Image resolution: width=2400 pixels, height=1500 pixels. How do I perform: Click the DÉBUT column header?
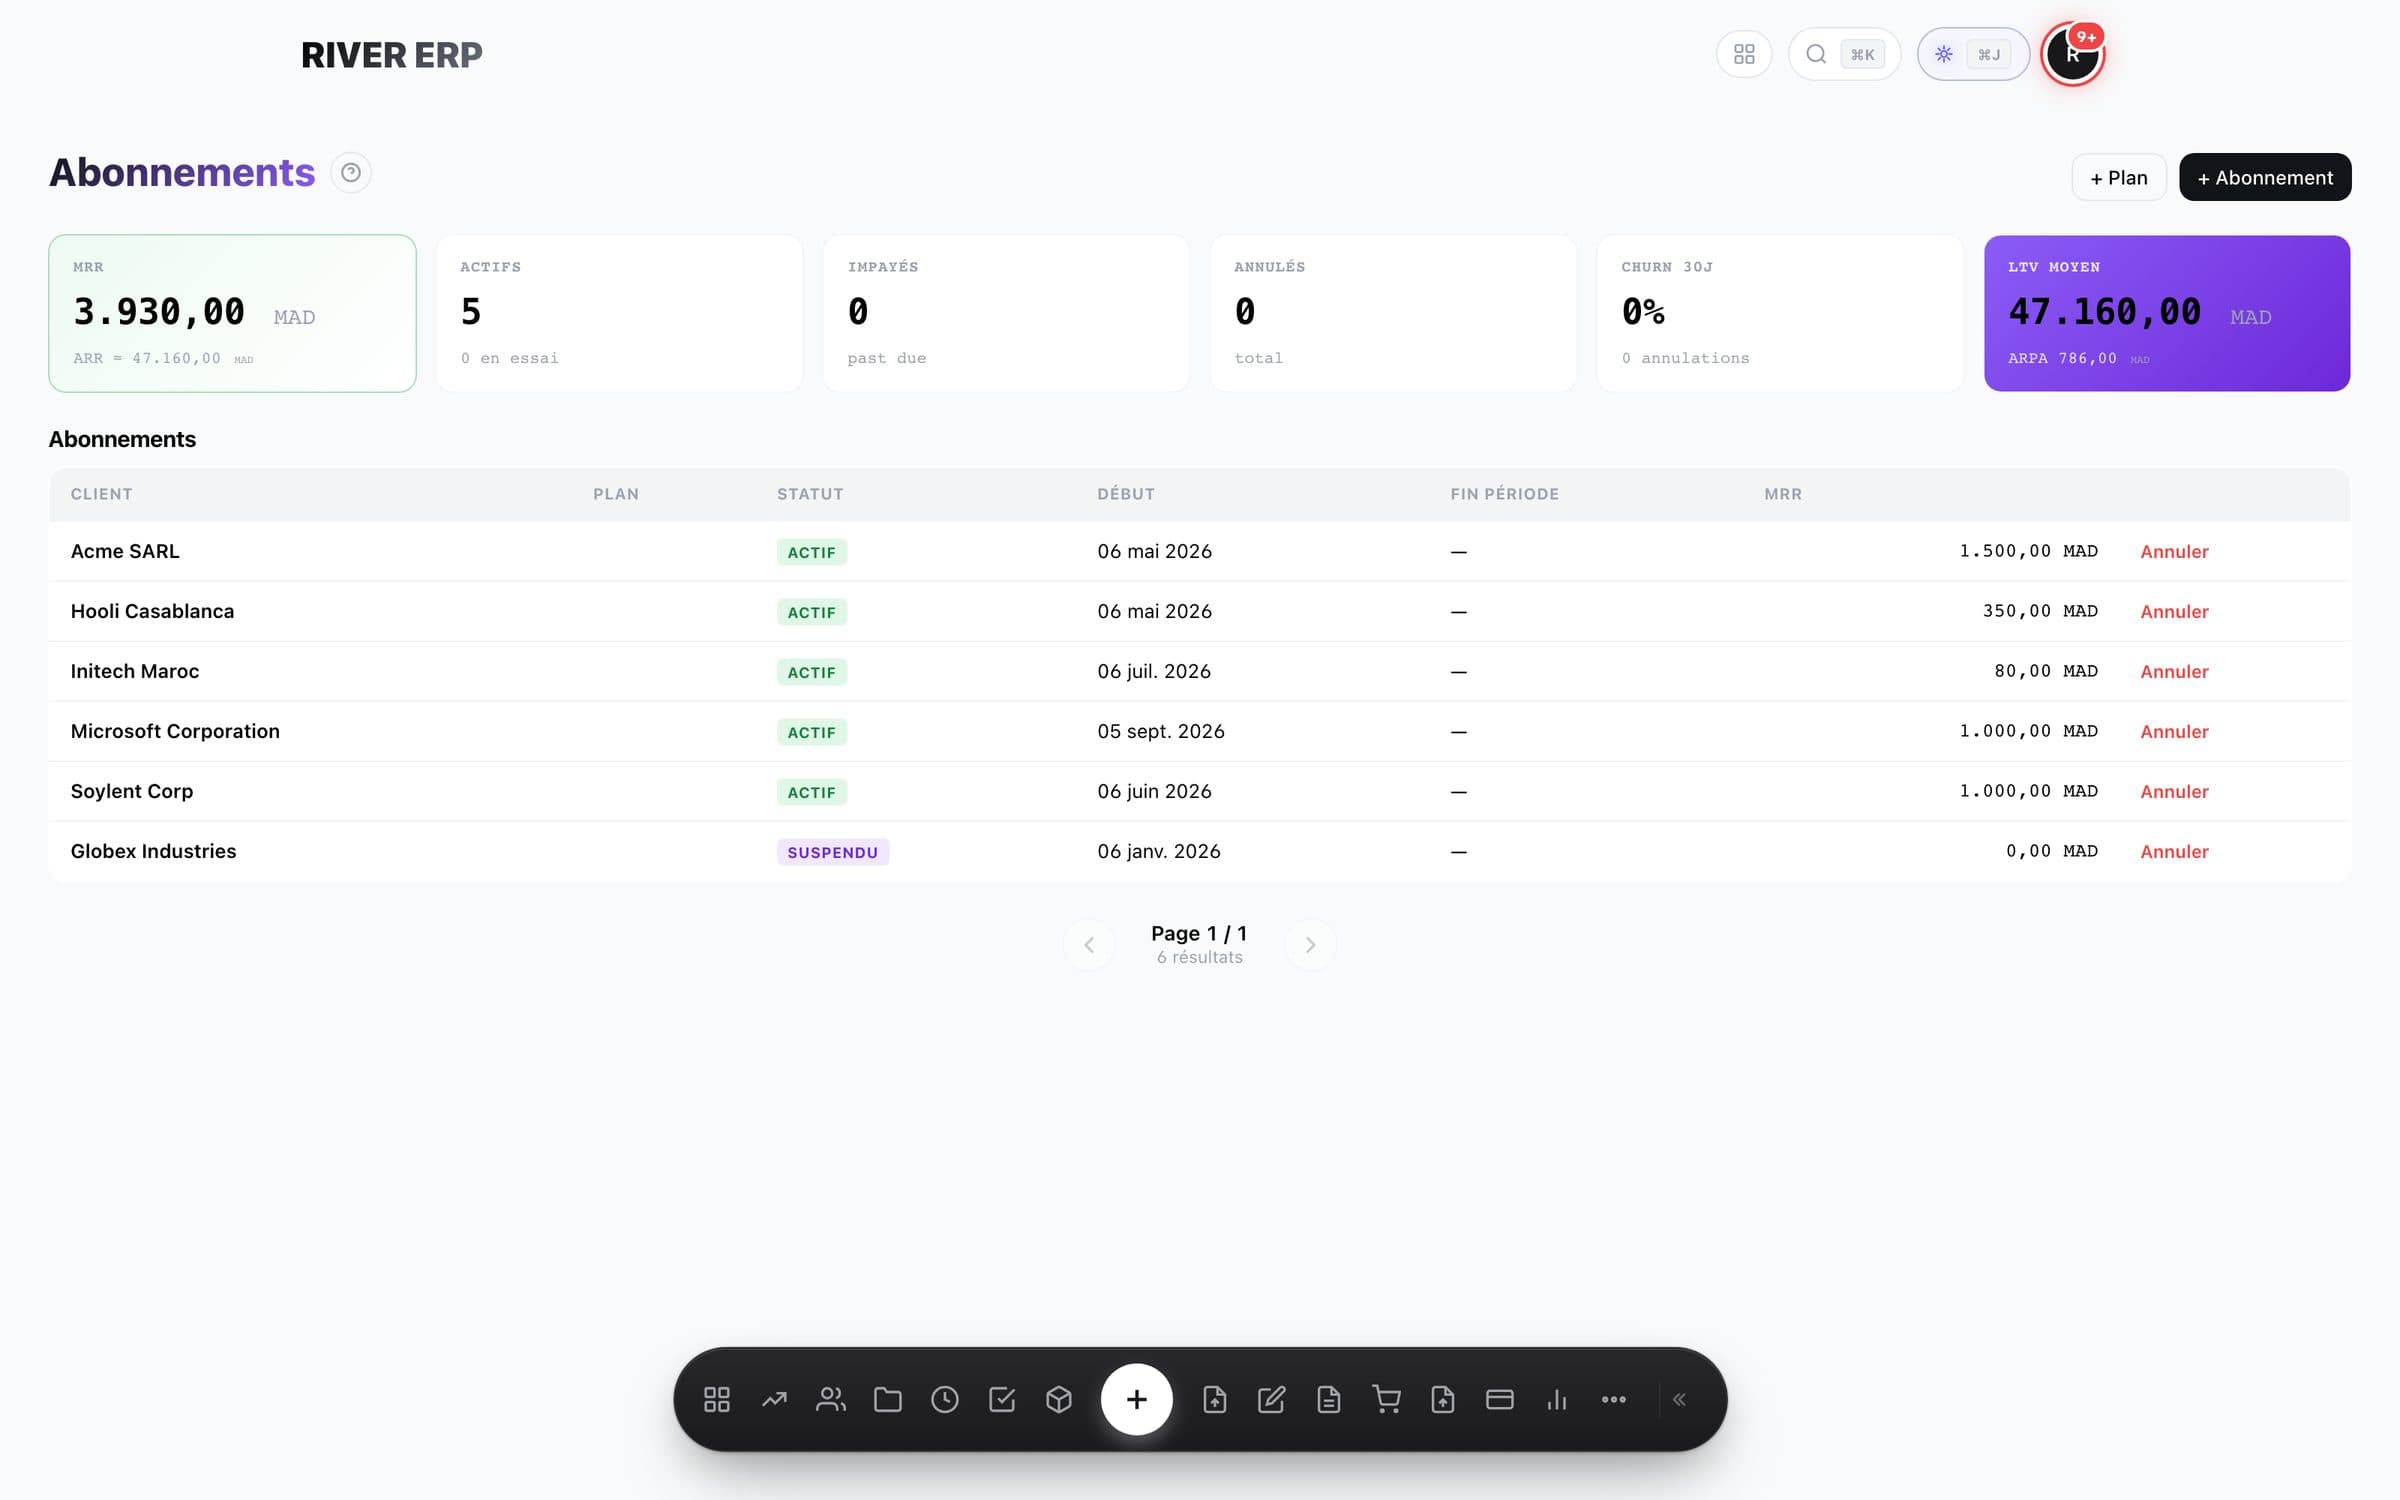point(1126,494)
